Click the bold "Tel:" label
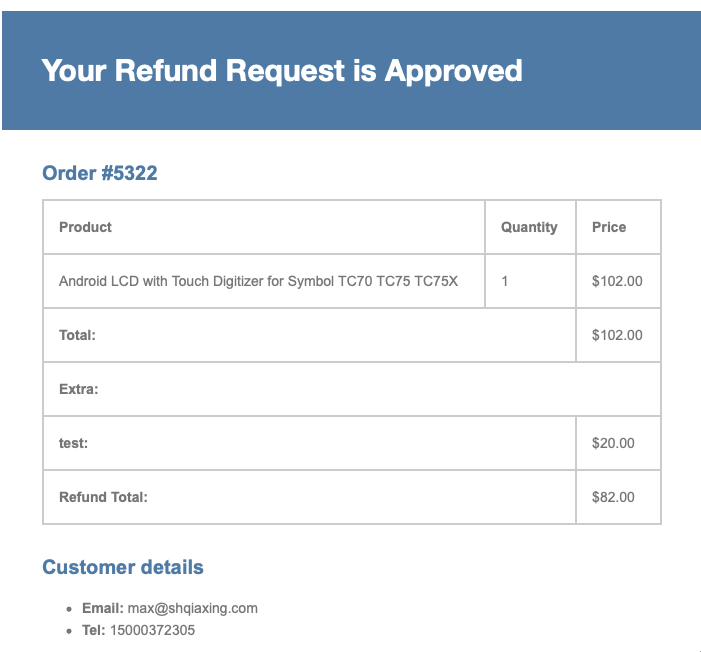The width and height of the screenshot is (701, 652). tap(95, 630)
